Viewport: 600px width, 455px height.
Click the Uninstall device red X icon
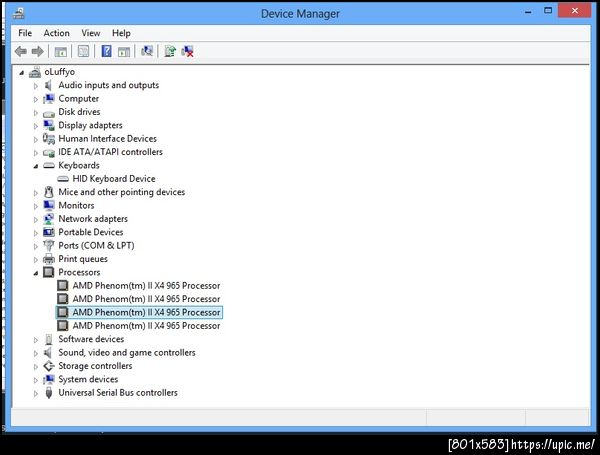[188, 51]
